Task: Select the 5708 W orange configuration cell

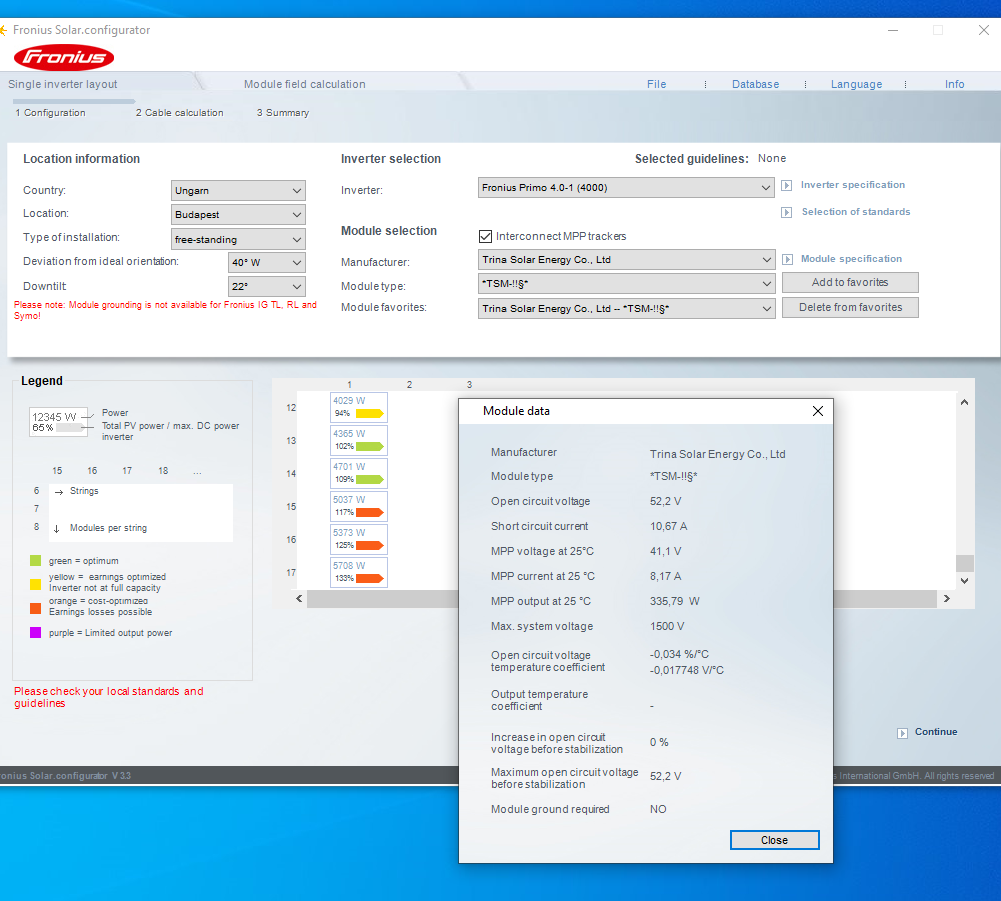Action: (x=358, y=572)
